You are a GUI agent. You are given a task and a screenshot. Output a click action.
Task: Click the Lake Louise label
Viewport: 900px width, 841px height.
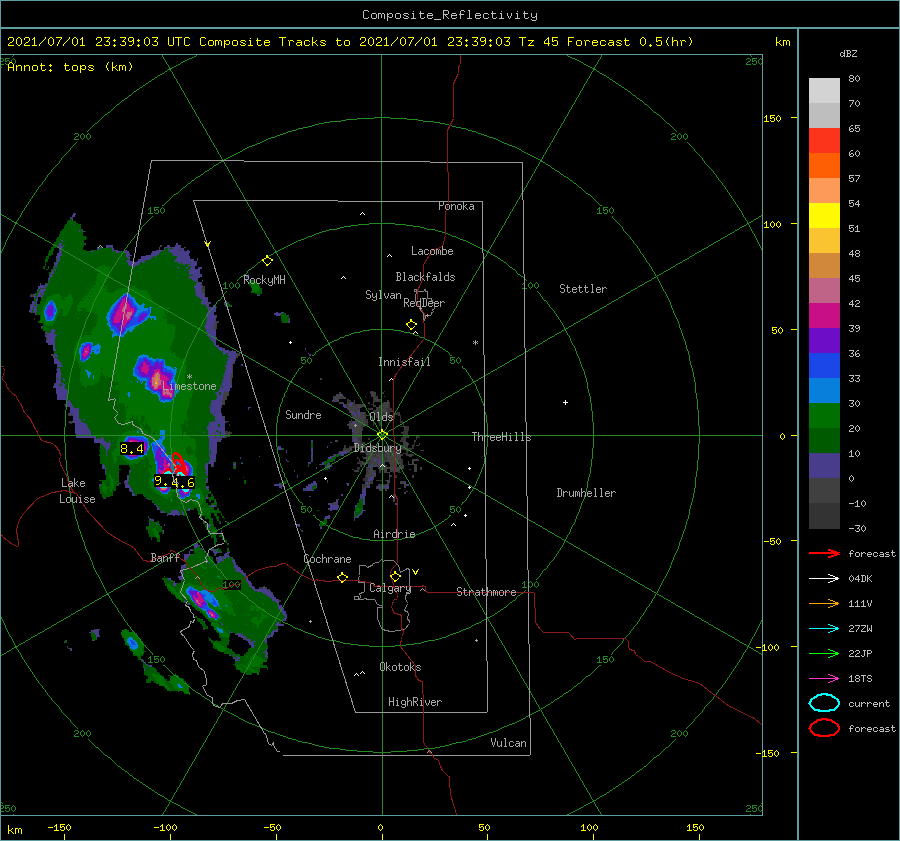coord(77,491)
